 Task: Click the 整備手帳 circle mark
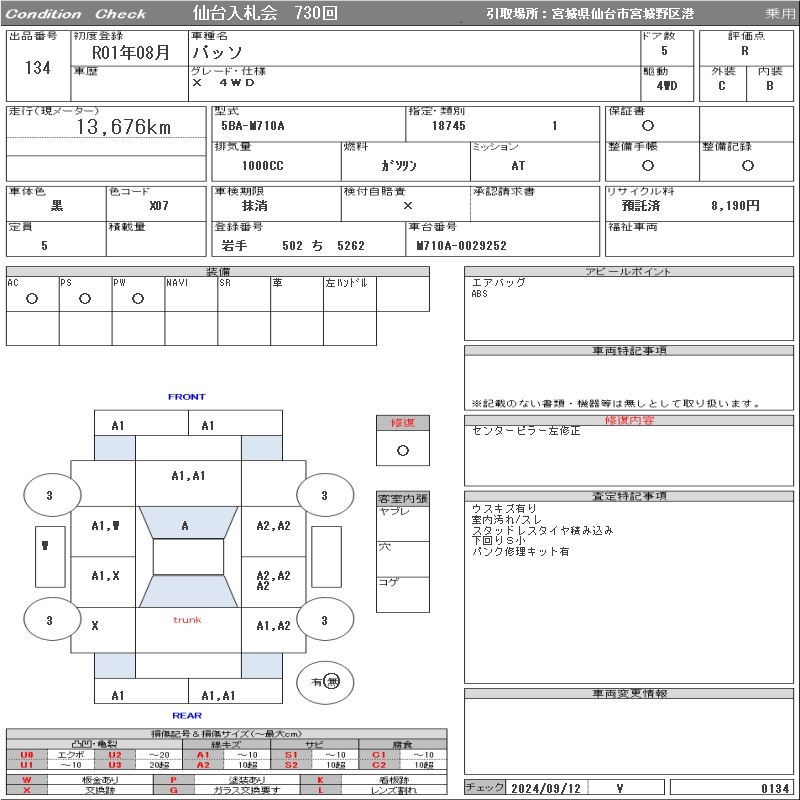pyautogui.click(x=648, y=165)
